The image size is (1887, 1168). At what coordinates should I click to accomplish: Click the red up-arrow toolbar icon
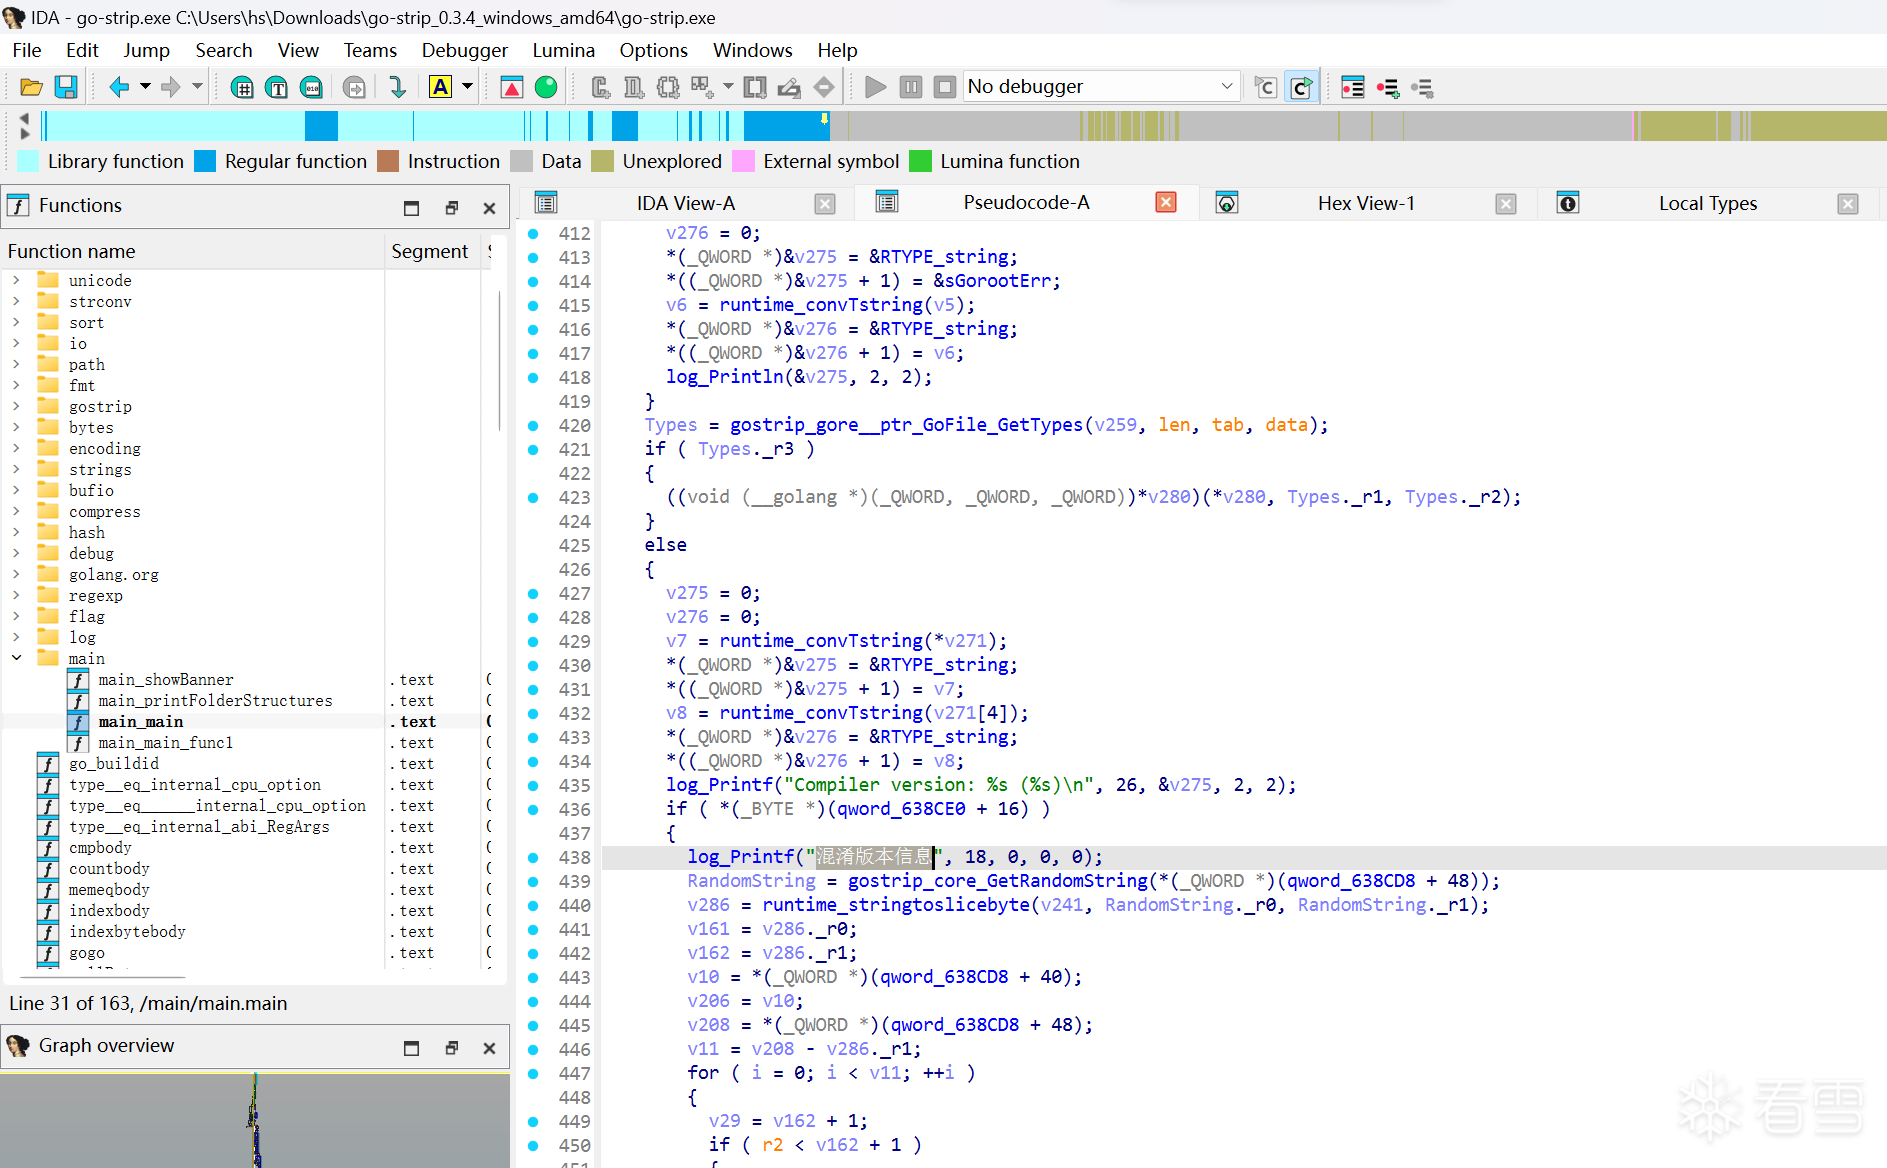click(x=511, y=87)
